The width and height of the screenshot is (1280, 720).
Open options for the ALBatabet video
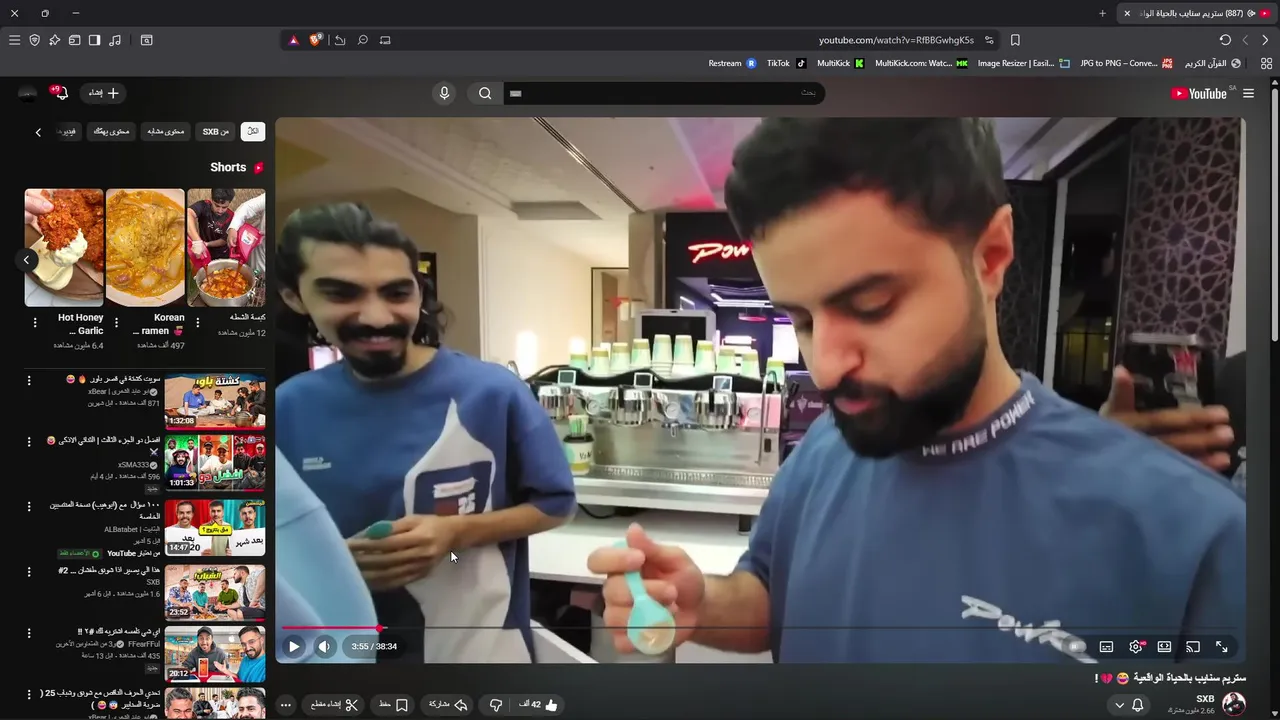click(29, 506)
